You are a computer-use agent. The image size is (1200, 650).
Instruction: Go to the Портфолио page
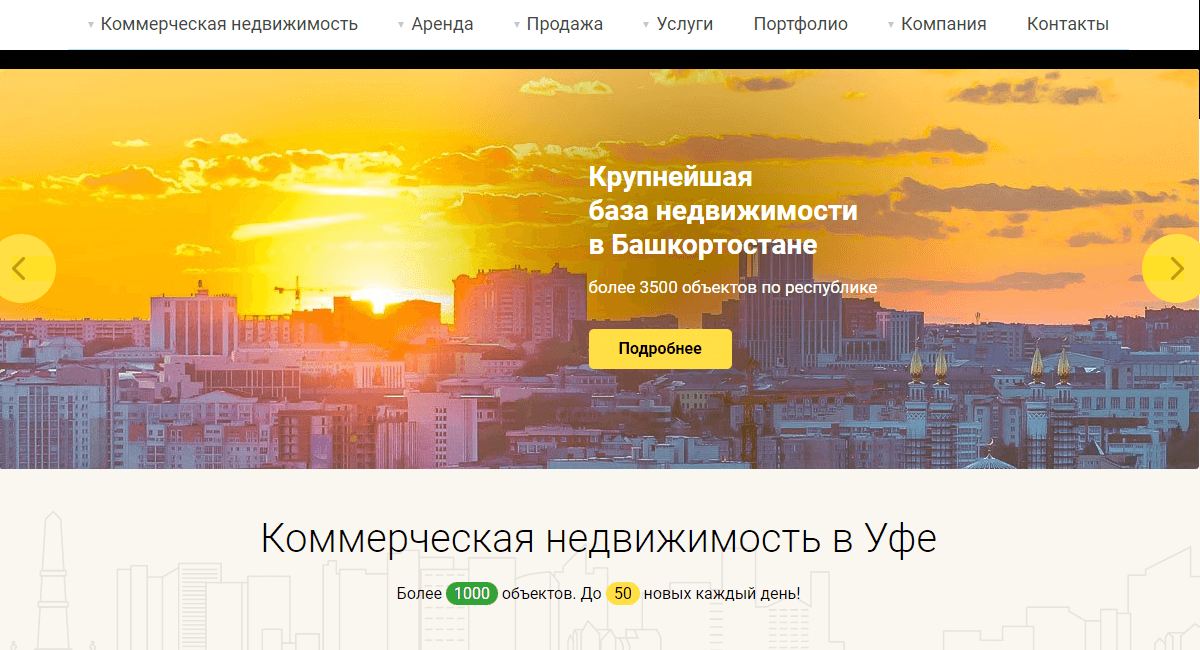tap(800, 24)
